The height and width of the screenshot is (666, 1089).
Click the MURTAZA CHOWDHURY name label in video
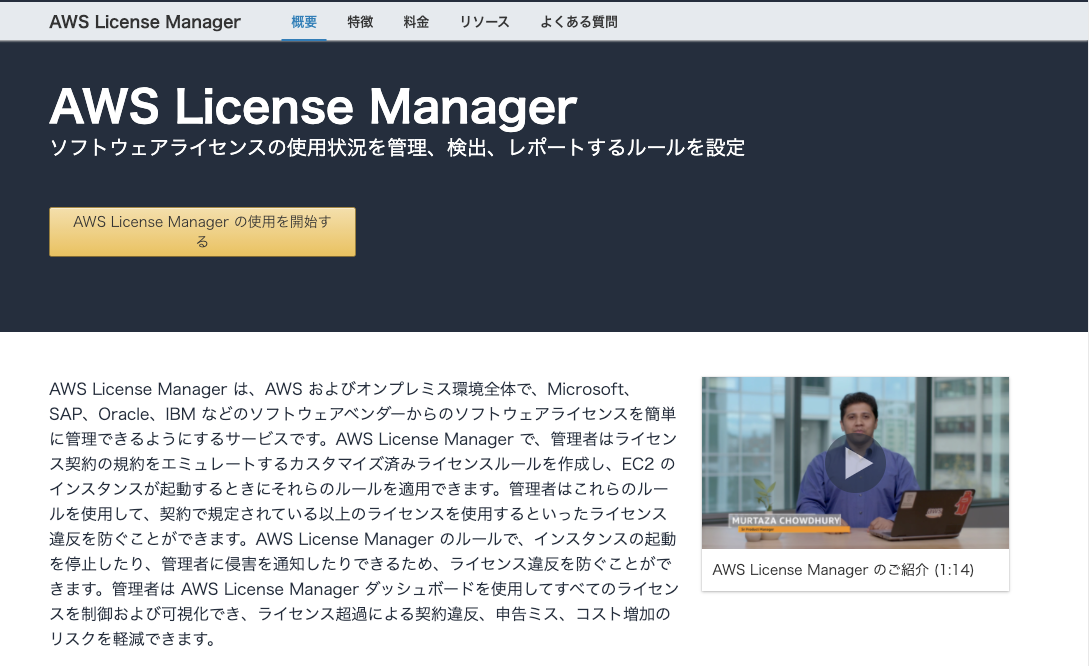point(785,520)
